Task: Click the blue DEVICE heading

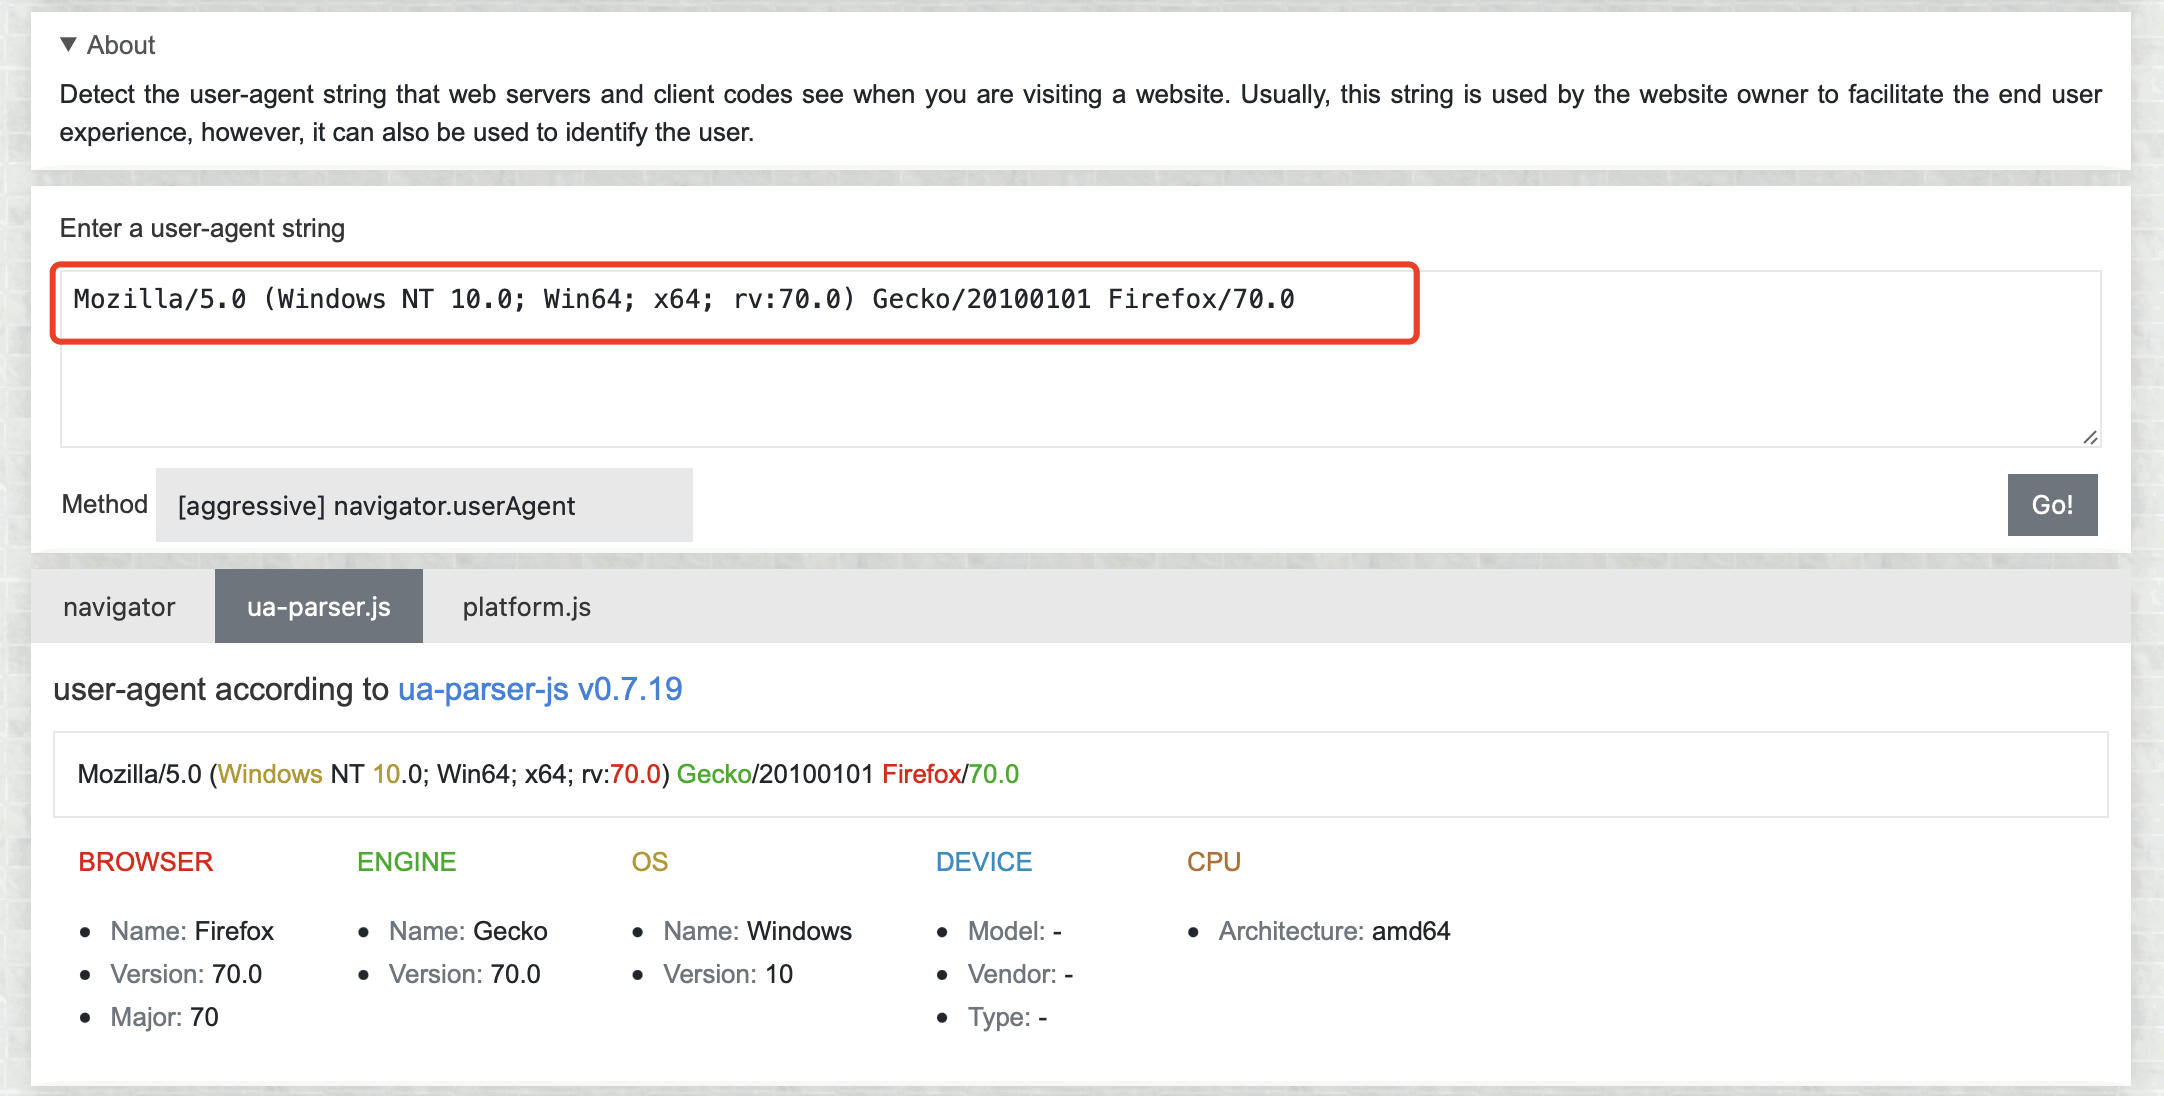Action: point(983,862)
